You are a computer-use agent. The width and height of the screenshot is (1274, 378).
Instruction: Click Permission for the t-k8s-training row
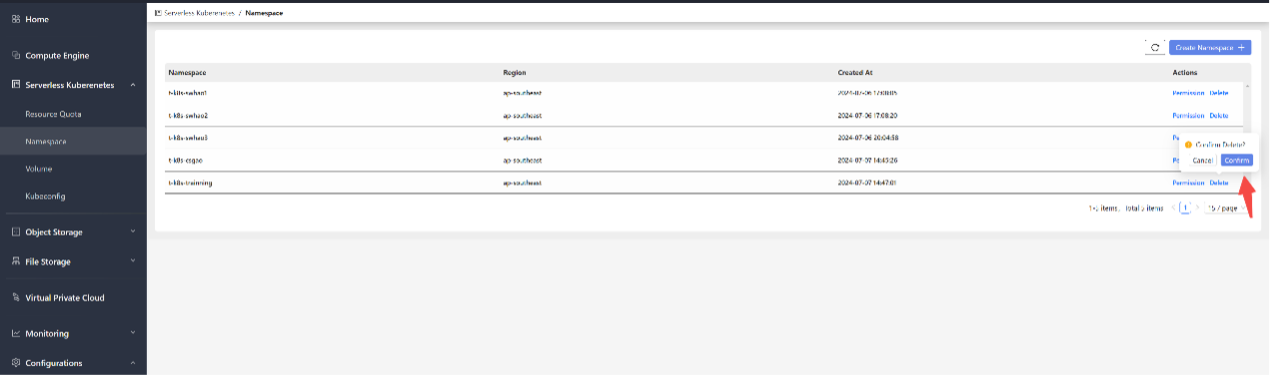tap(1188, 183)
